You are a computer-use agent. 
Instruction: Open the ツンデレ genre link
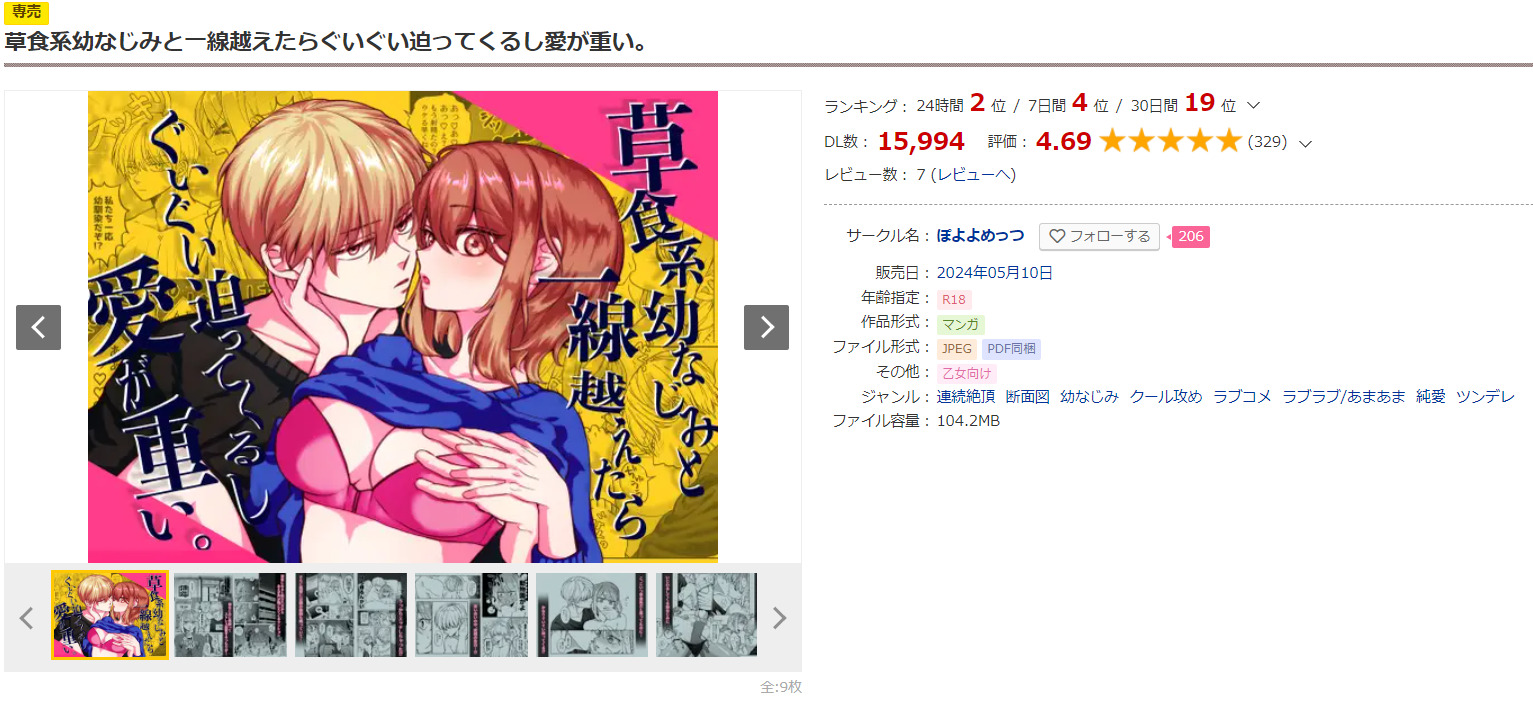tap(1485, 397)
